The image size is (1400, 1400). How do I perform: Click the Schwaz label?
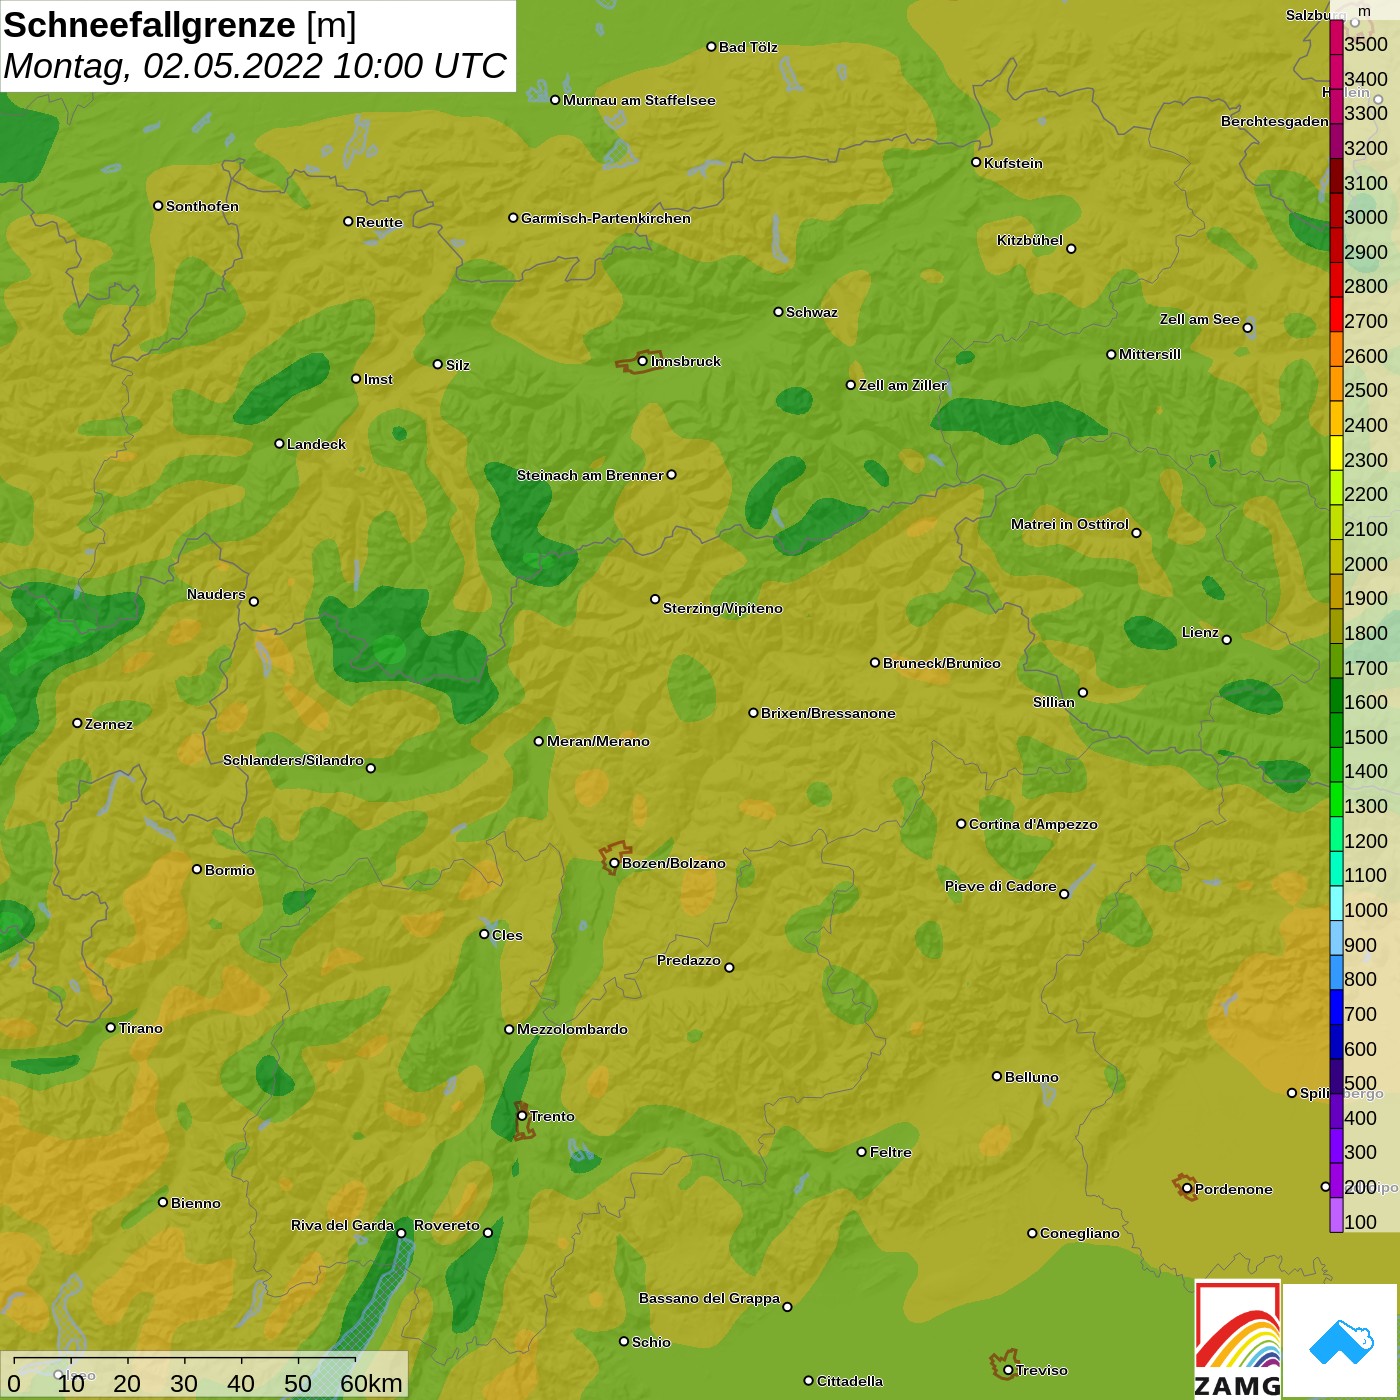812,312
